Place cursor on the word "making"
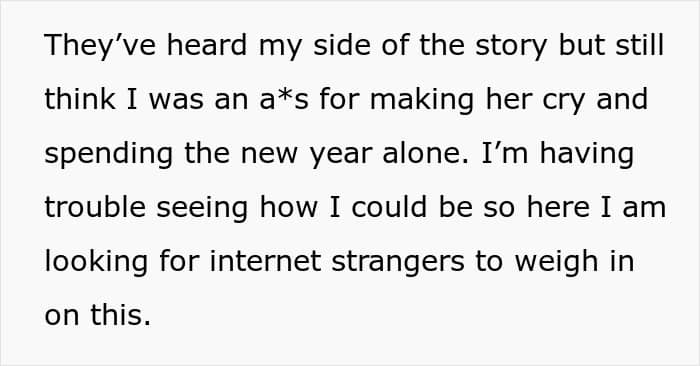The width and height of the screenshot is (700, 366). 422,101
